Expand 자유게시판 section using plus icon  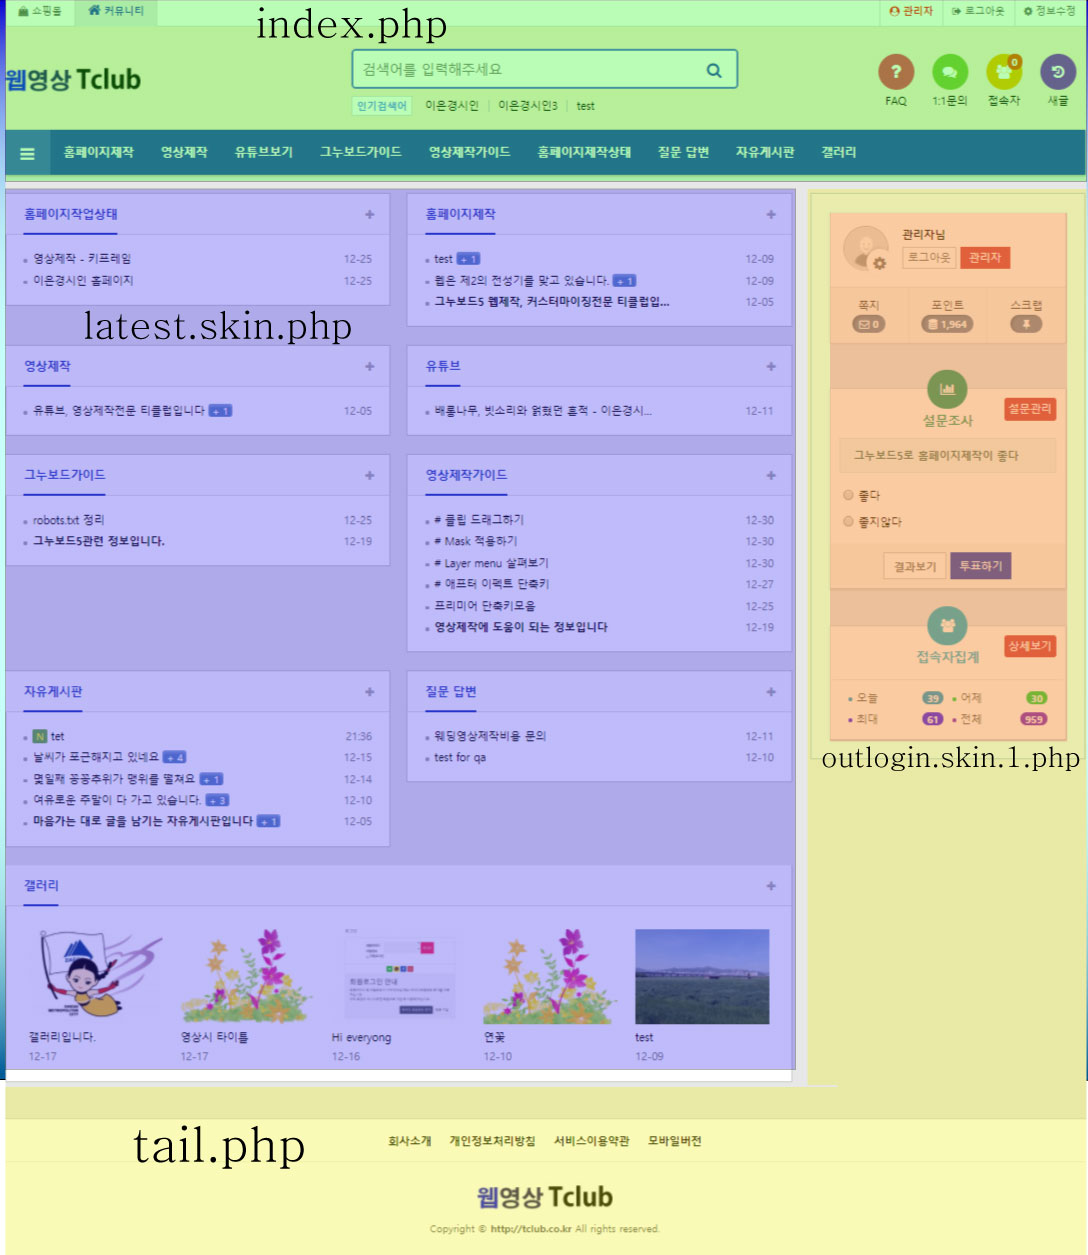tap(370, 692)
